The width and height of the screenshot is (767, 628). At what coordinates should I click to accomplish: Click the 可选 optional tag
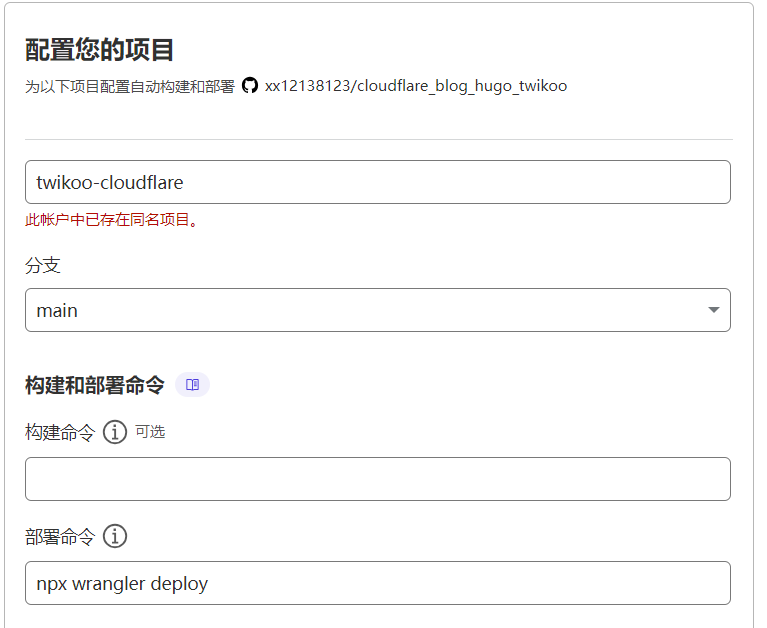pyautogui.click(x=150, y=432)
